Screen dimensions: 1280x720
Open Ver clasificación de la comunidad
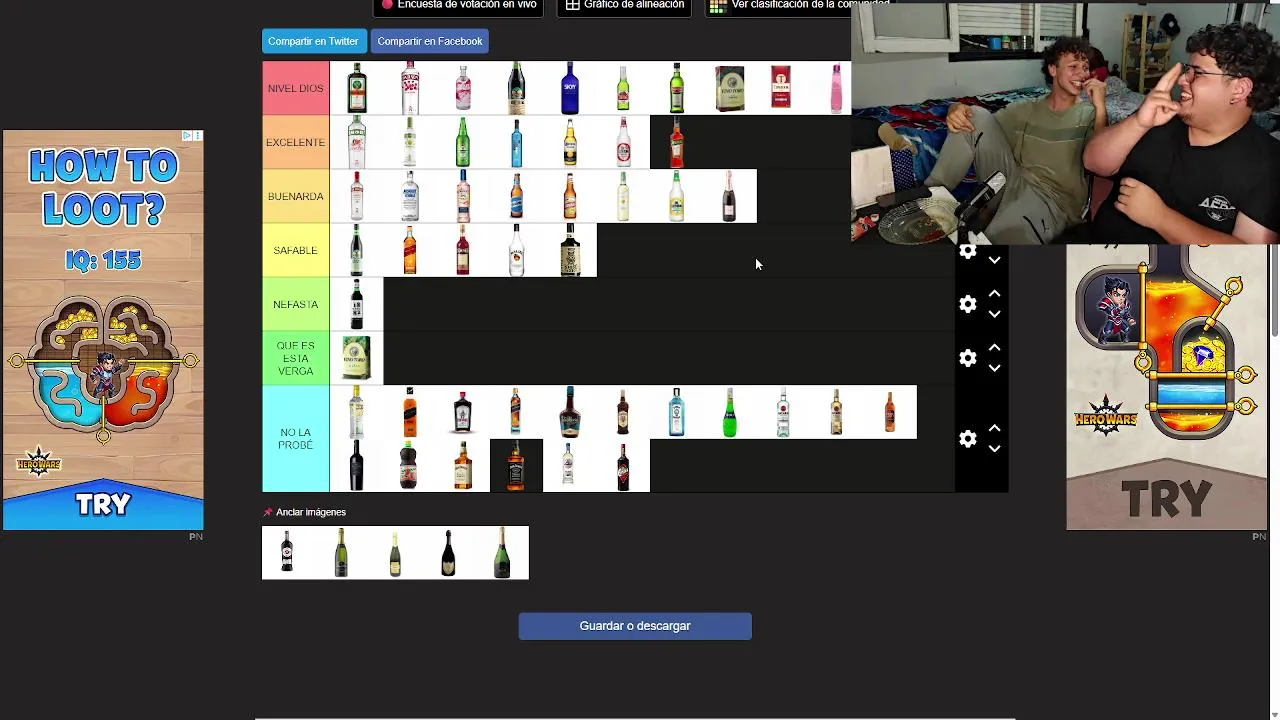coord(800,5)
